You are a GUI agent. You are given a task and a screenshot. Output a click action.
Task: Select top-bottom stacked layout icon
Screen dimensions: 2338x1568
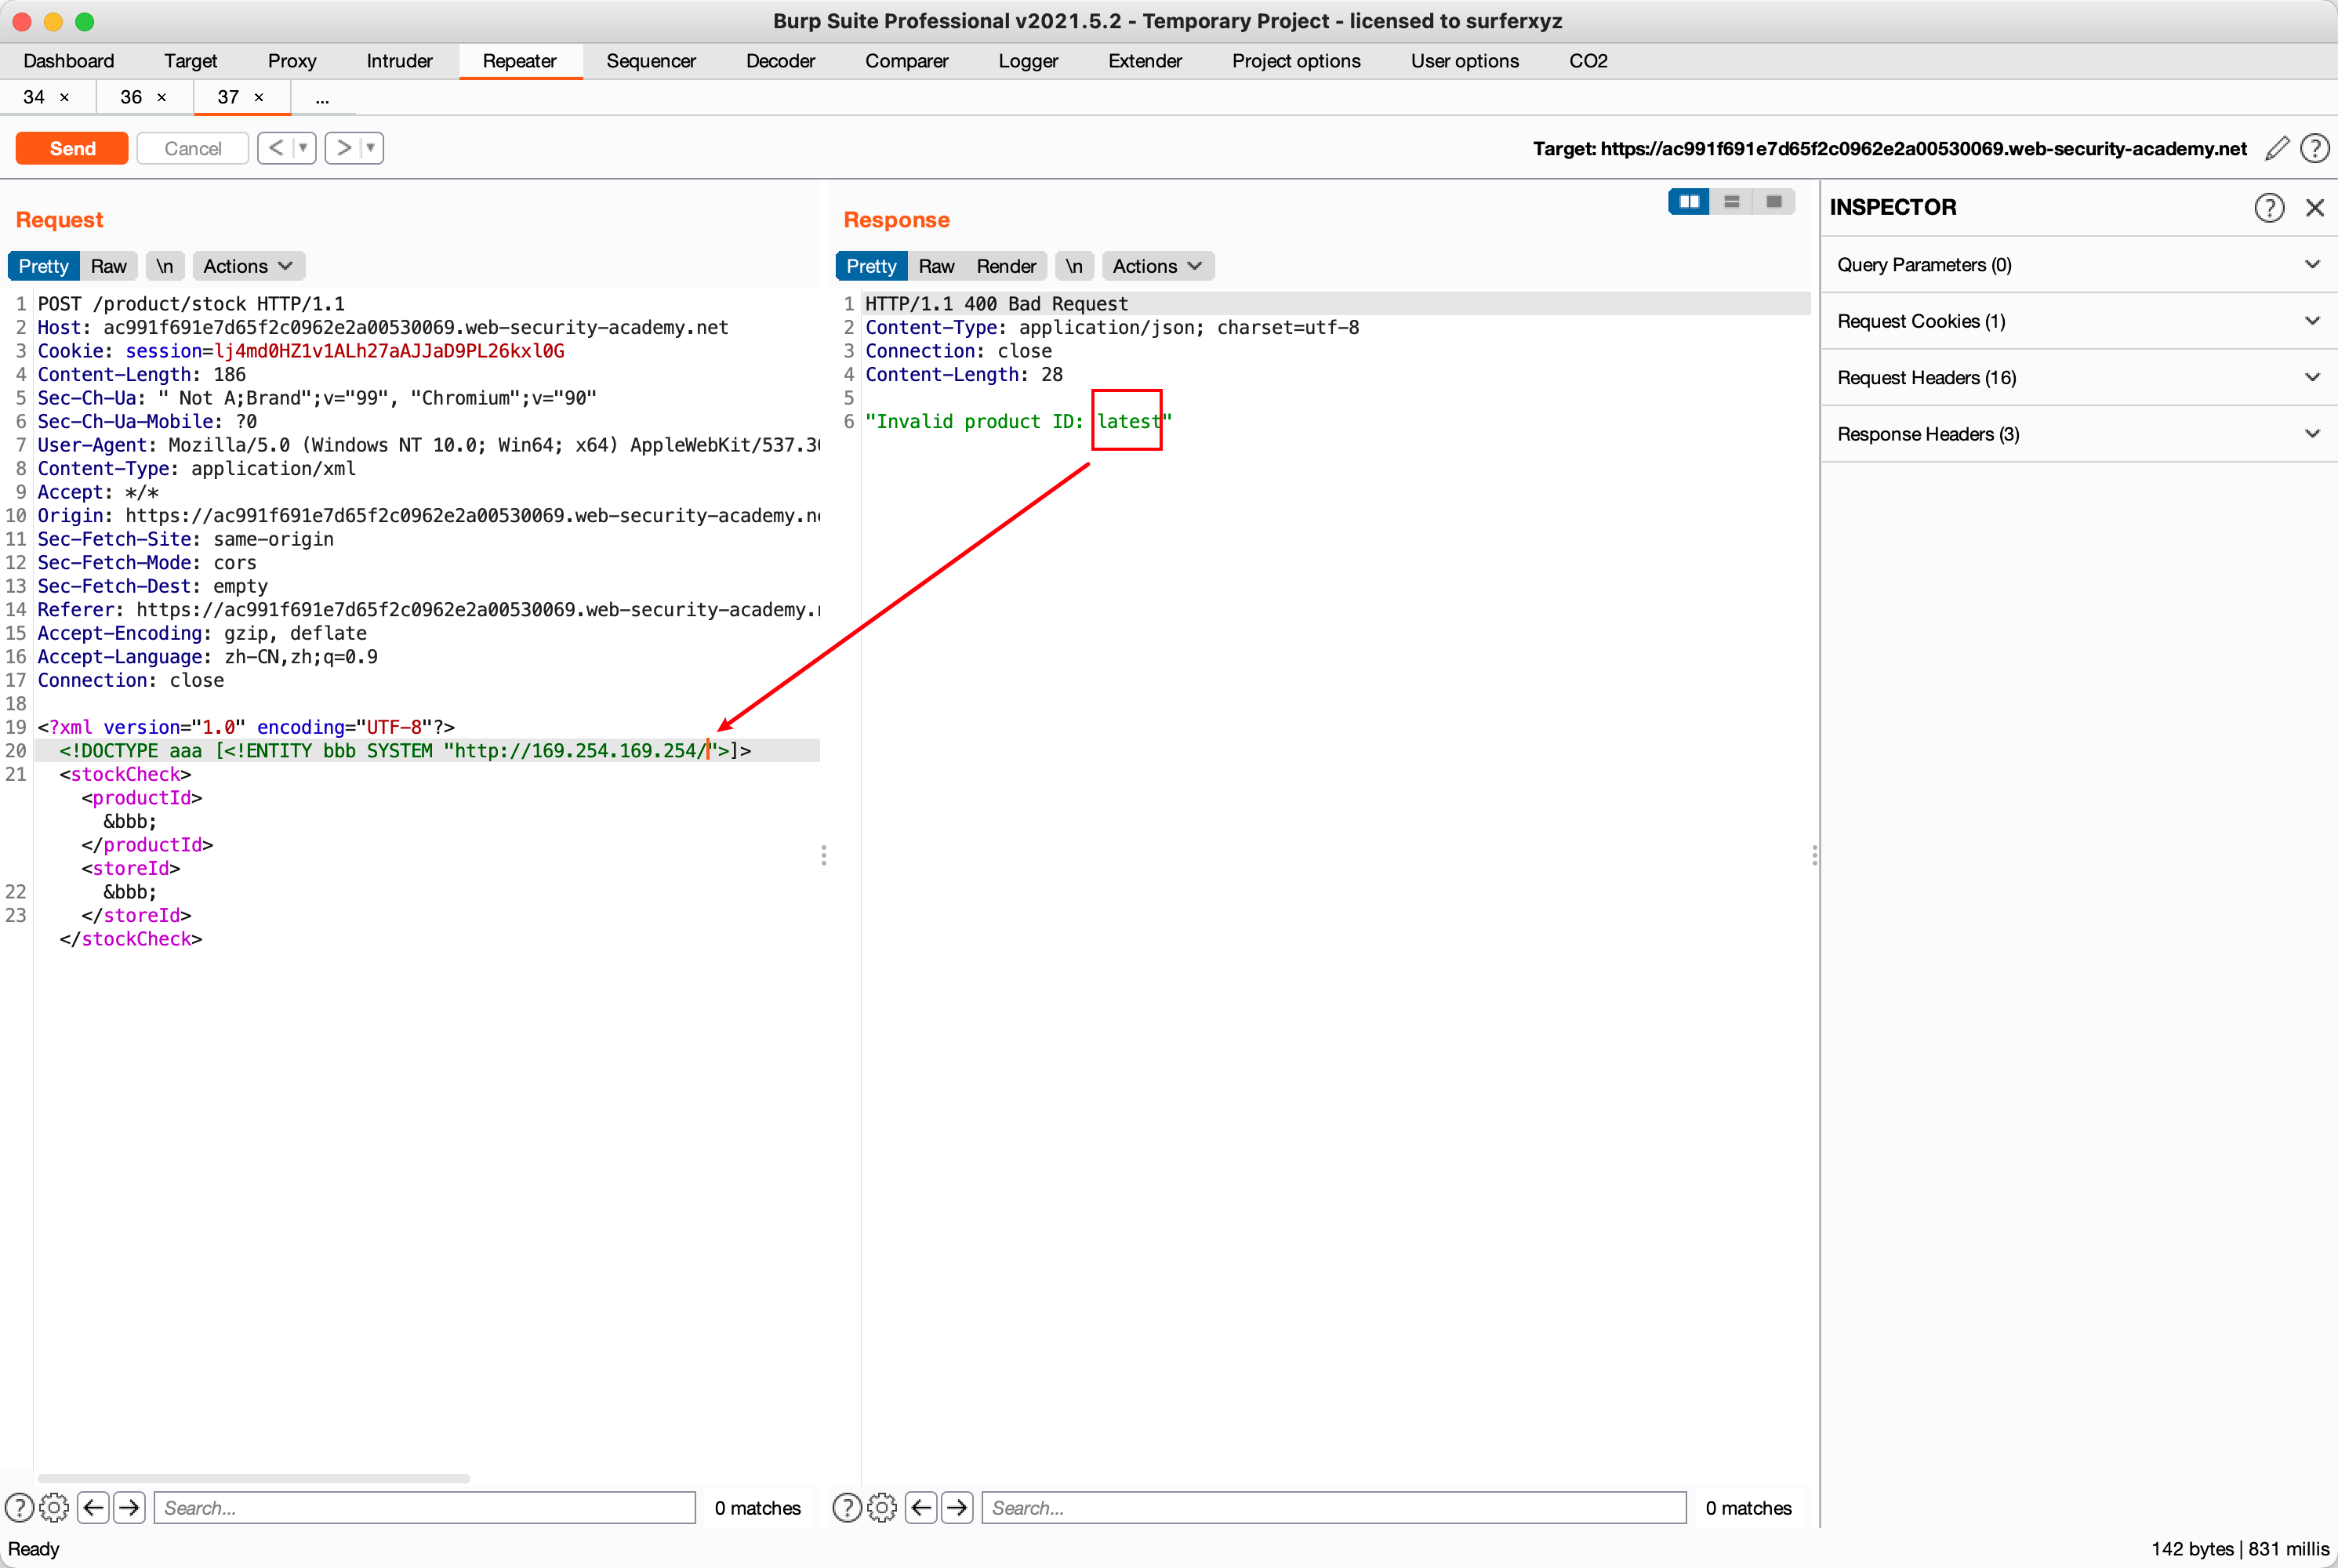click(x=1731, y=202)
